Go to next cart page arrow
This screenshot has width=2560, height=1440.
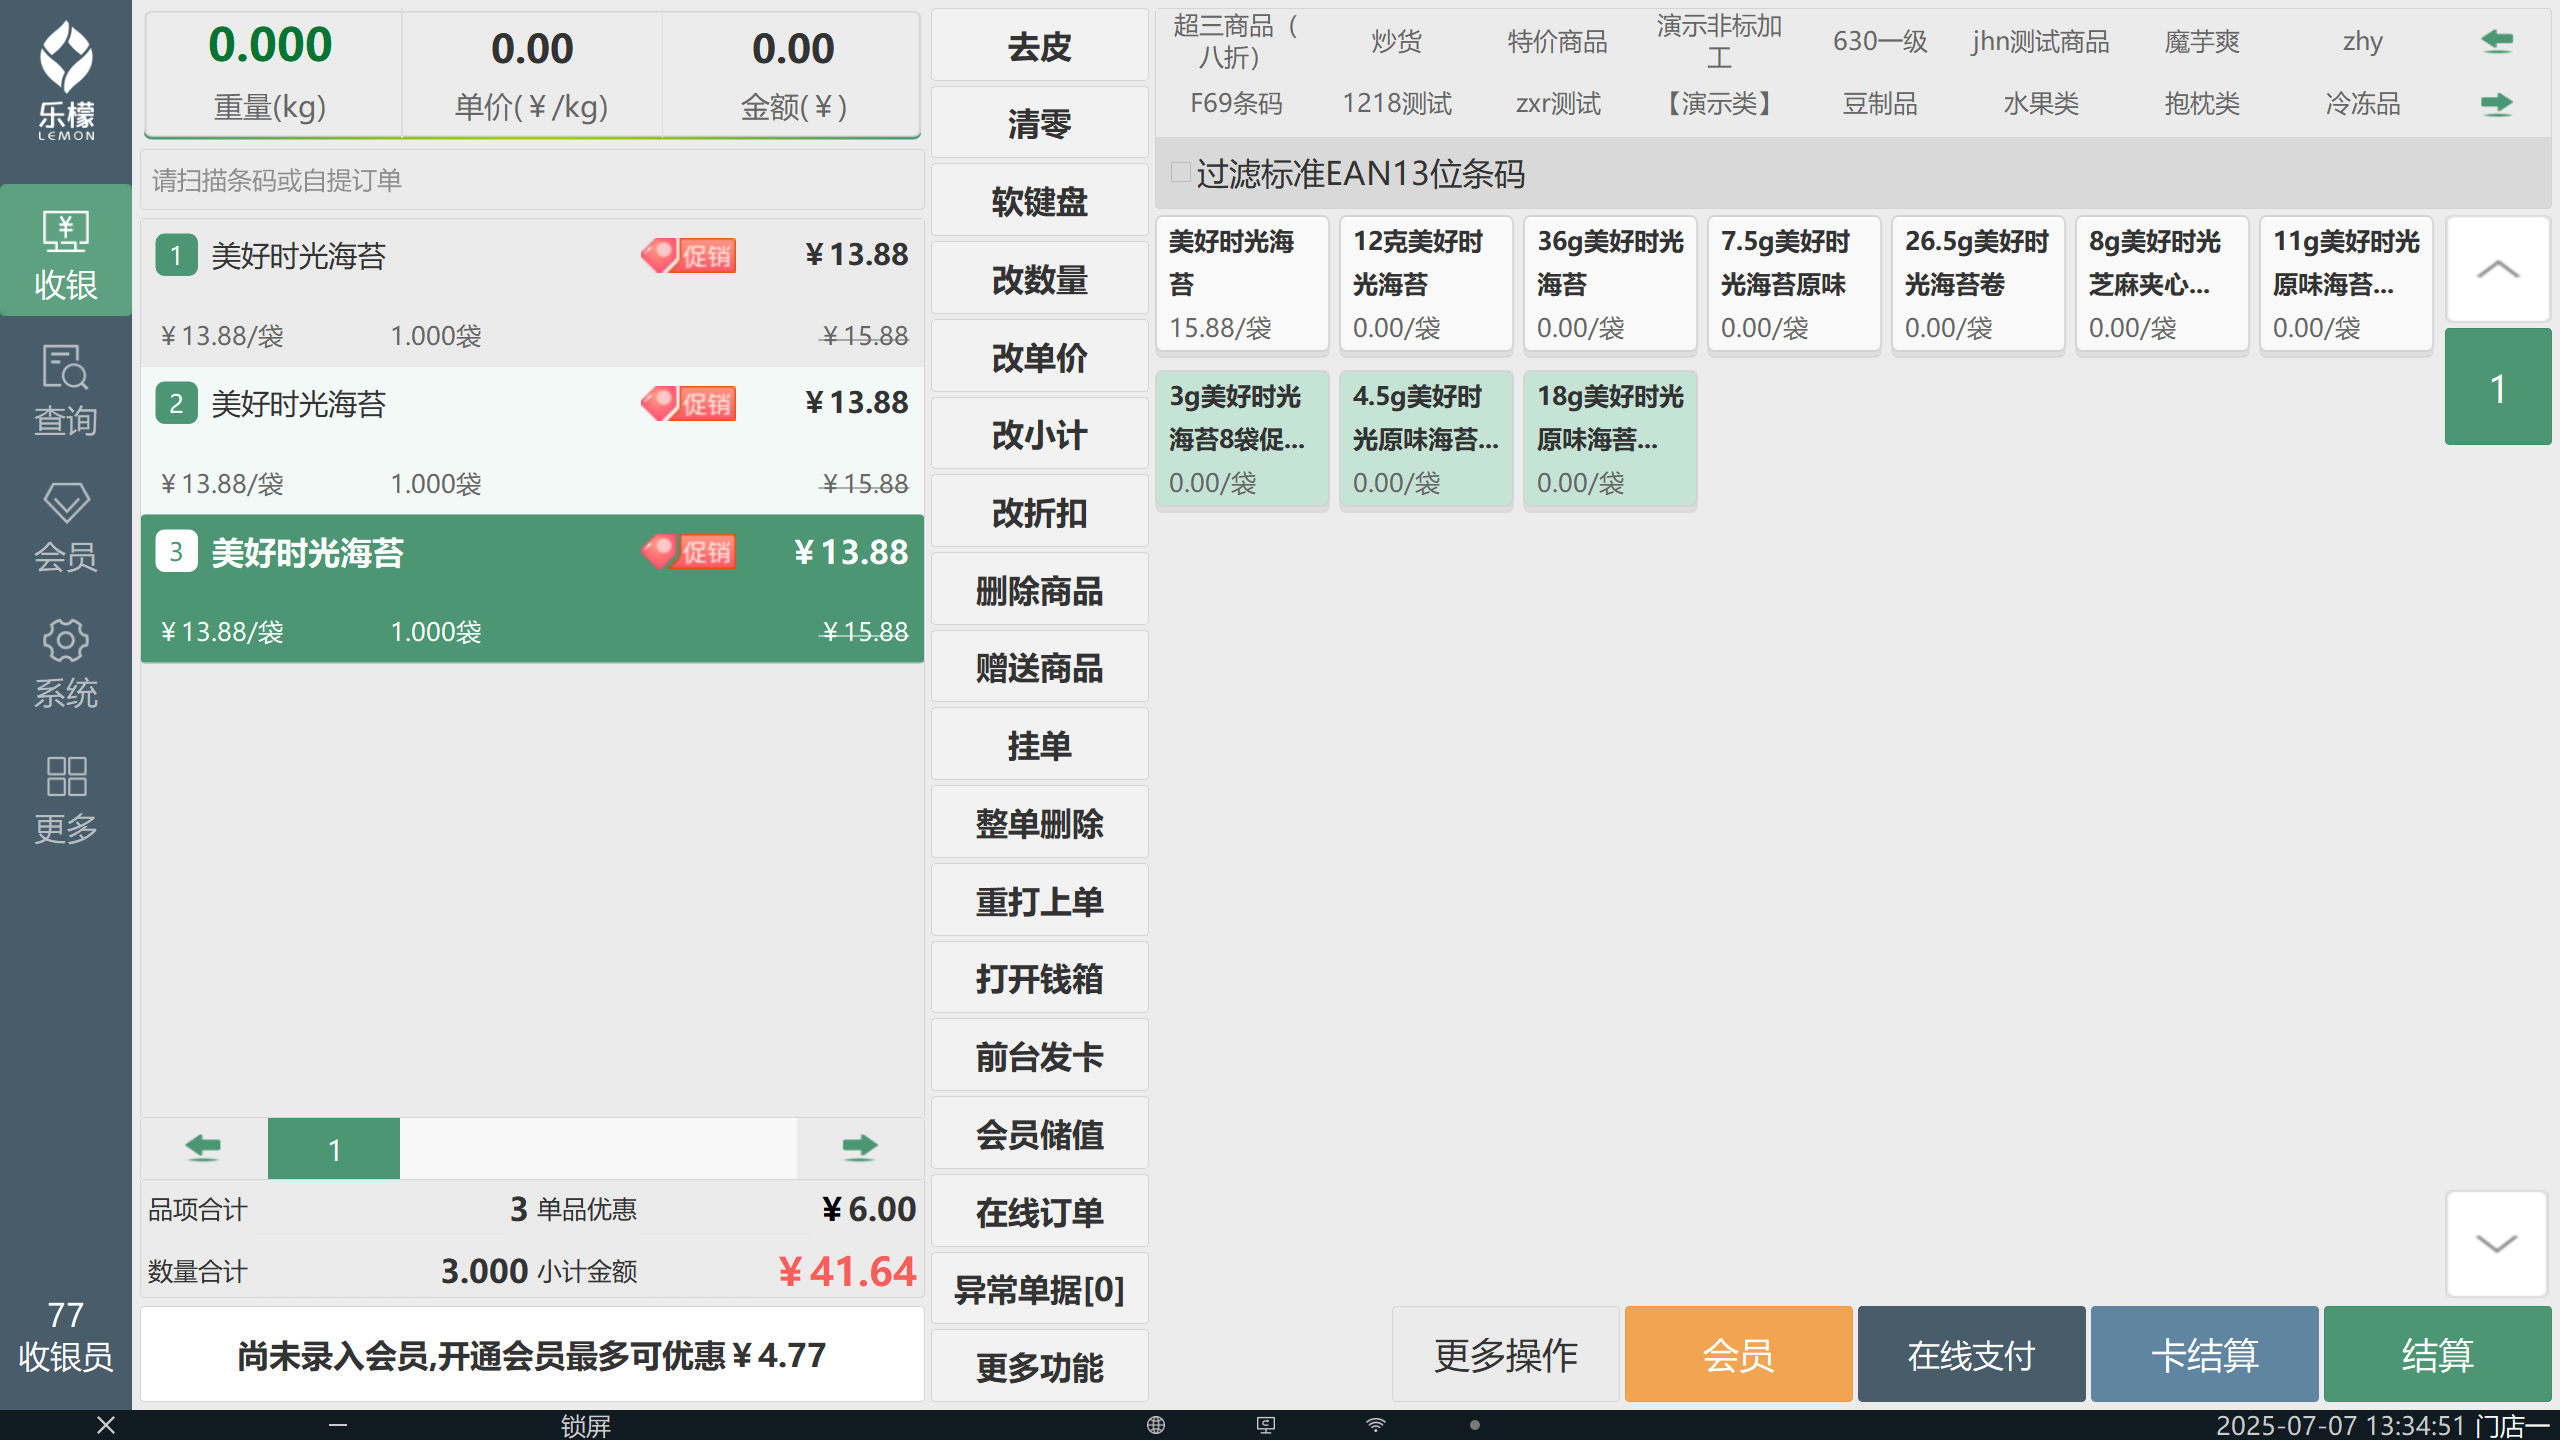[x=859, y=1147]
